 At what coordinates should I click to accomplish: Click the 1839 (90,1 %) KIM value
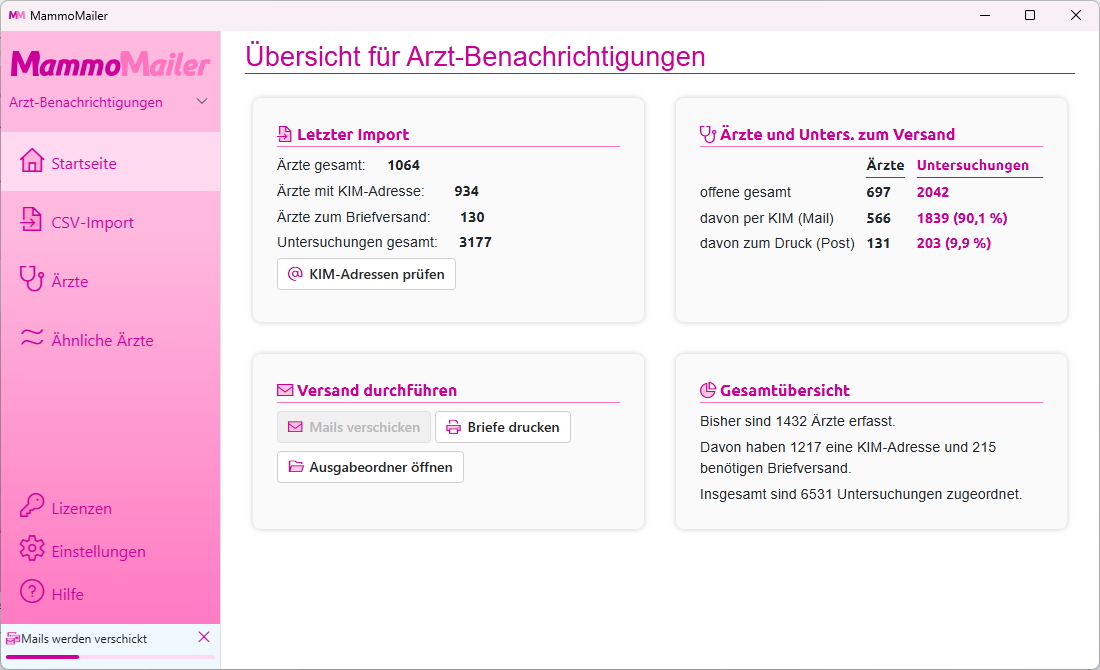962,218
